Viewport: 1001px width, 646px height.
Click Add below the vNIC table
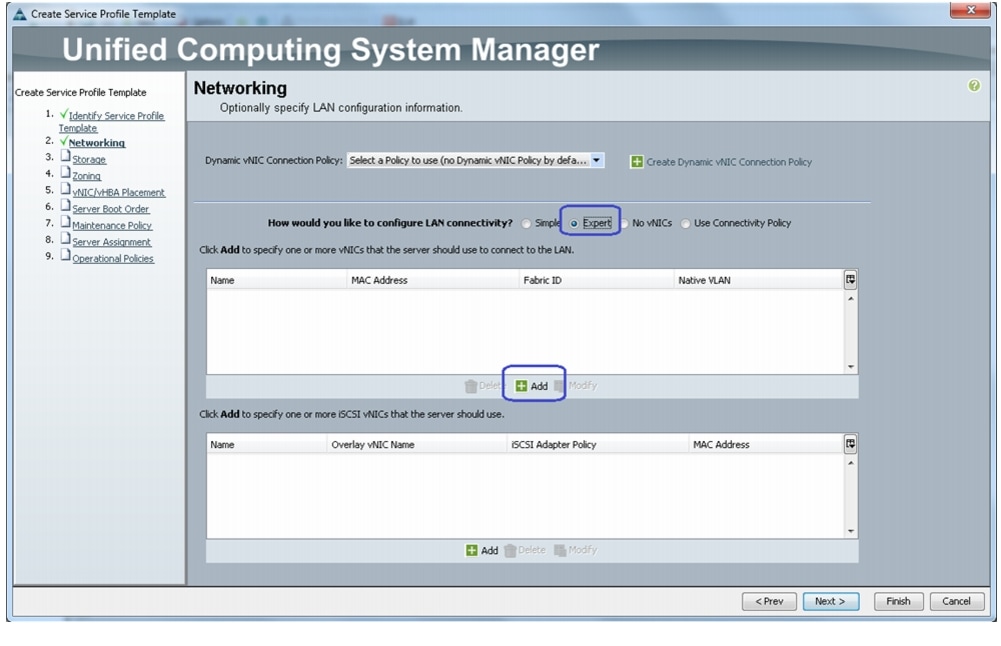point(532,386)
